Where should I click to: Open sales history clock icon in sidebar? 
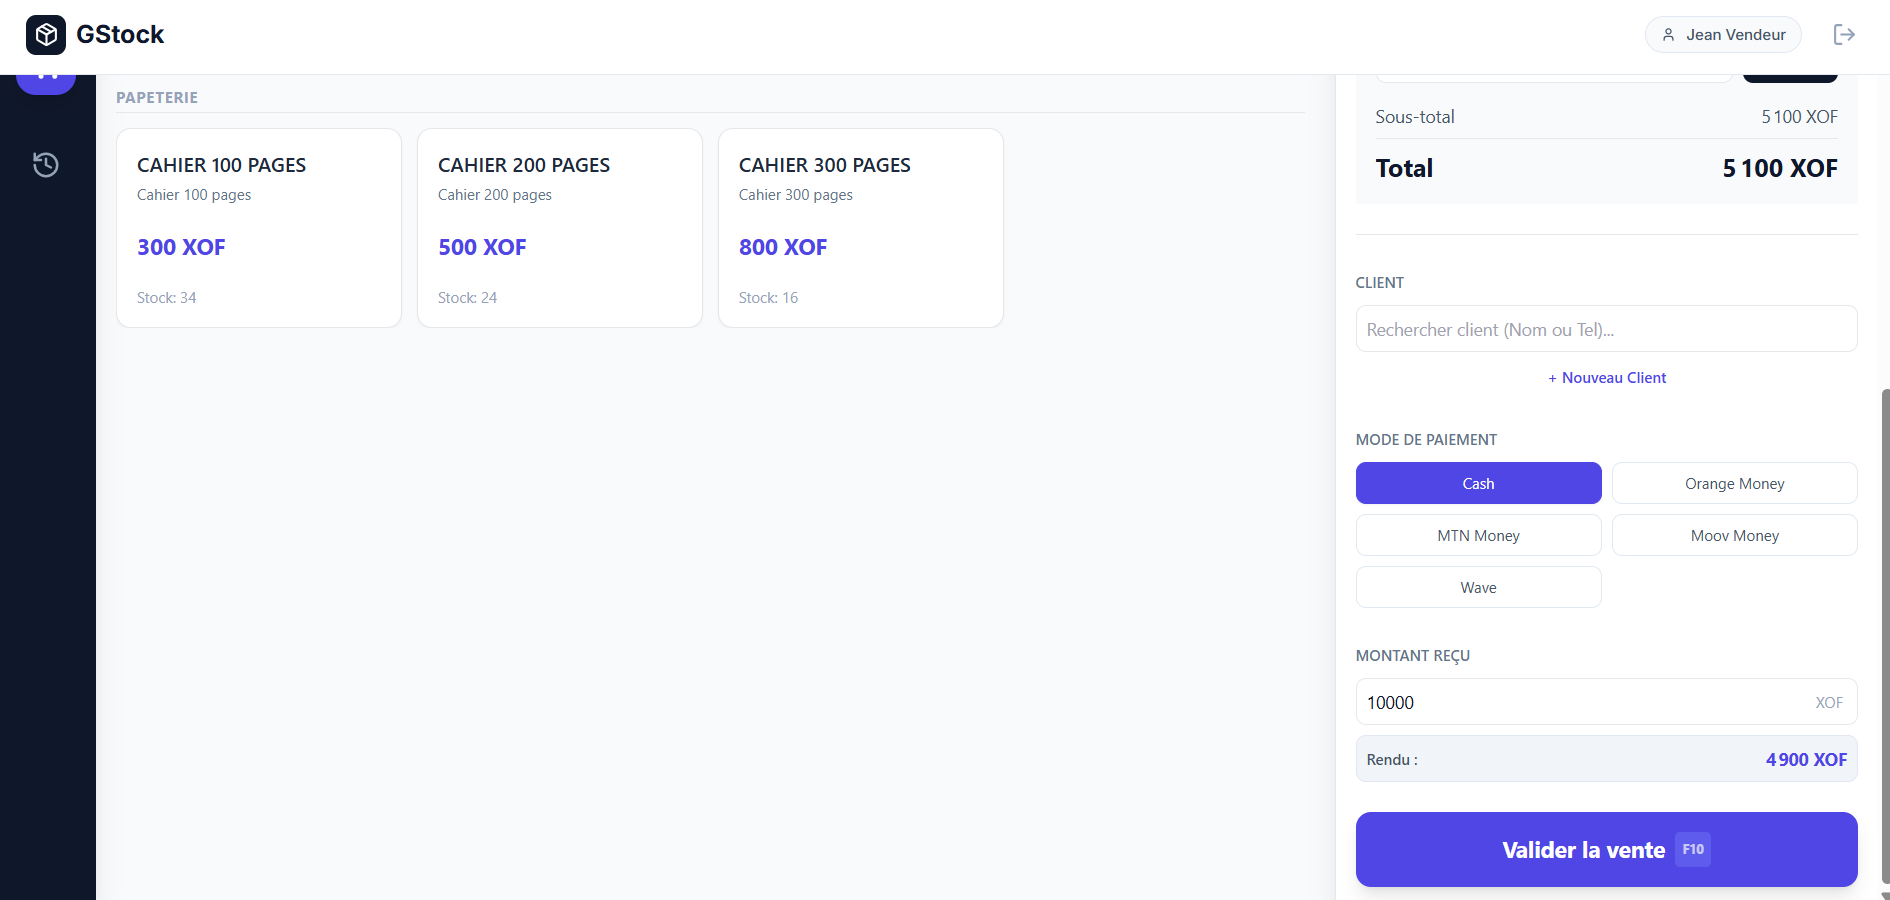pyautogui.click(x=46, y=165)
